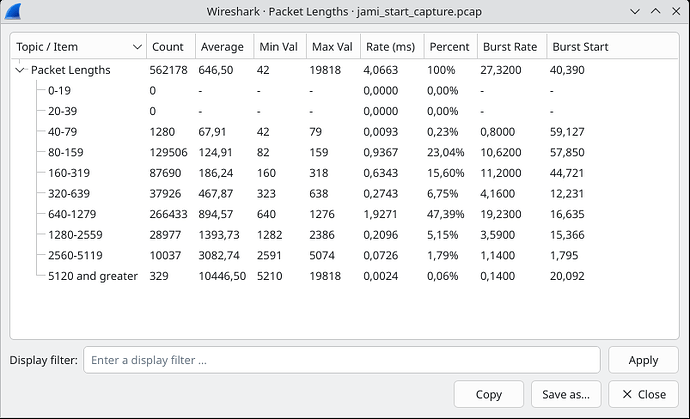Click the window's roll-up chevron button
Image resolution: width=690 pixels, height=419 pixels.
point(655,11)
